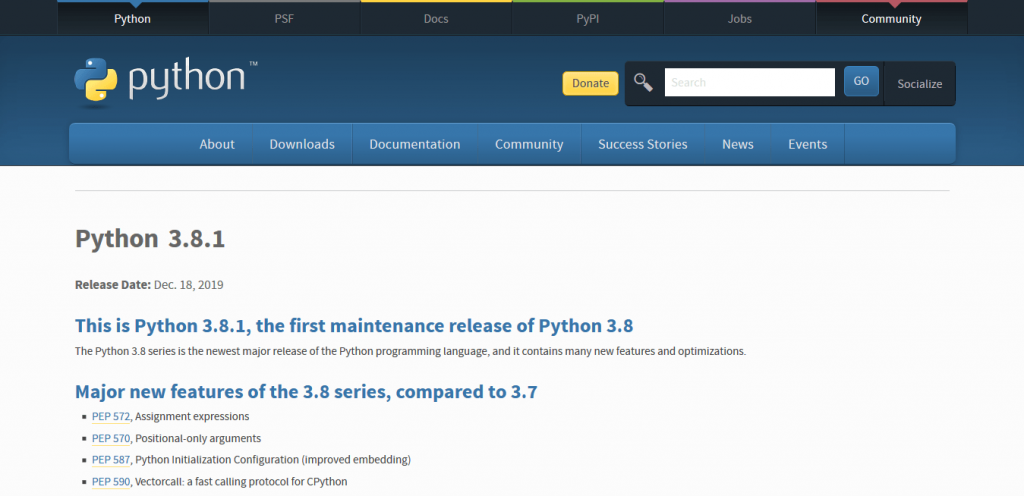The height and width of the screenshot is (496, 1024).
Task: Click the 'Positional-only arguments' list text
Action: tap(198, 438)
